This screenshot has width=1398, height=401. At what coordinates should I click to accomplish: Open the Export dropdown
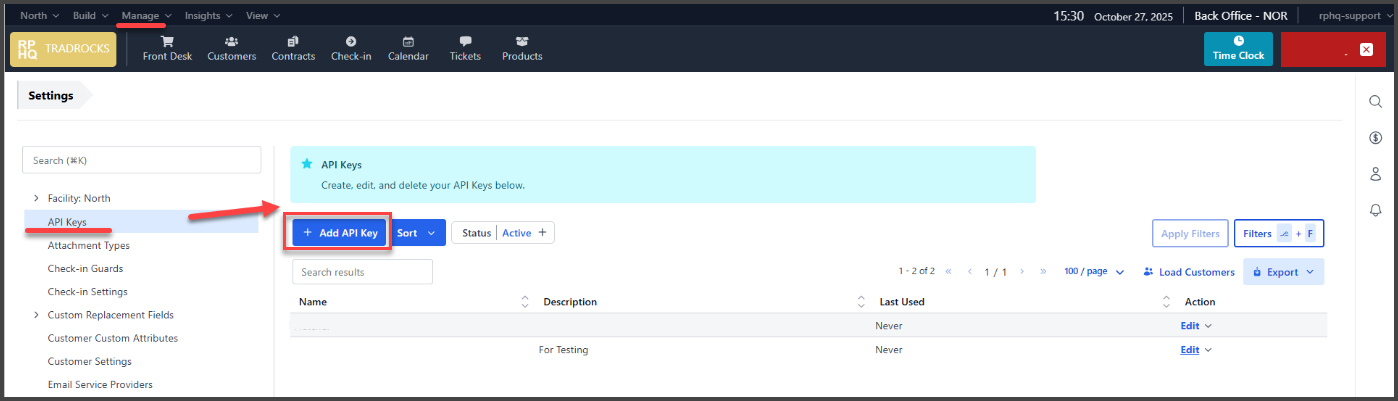pos(1283,272)
